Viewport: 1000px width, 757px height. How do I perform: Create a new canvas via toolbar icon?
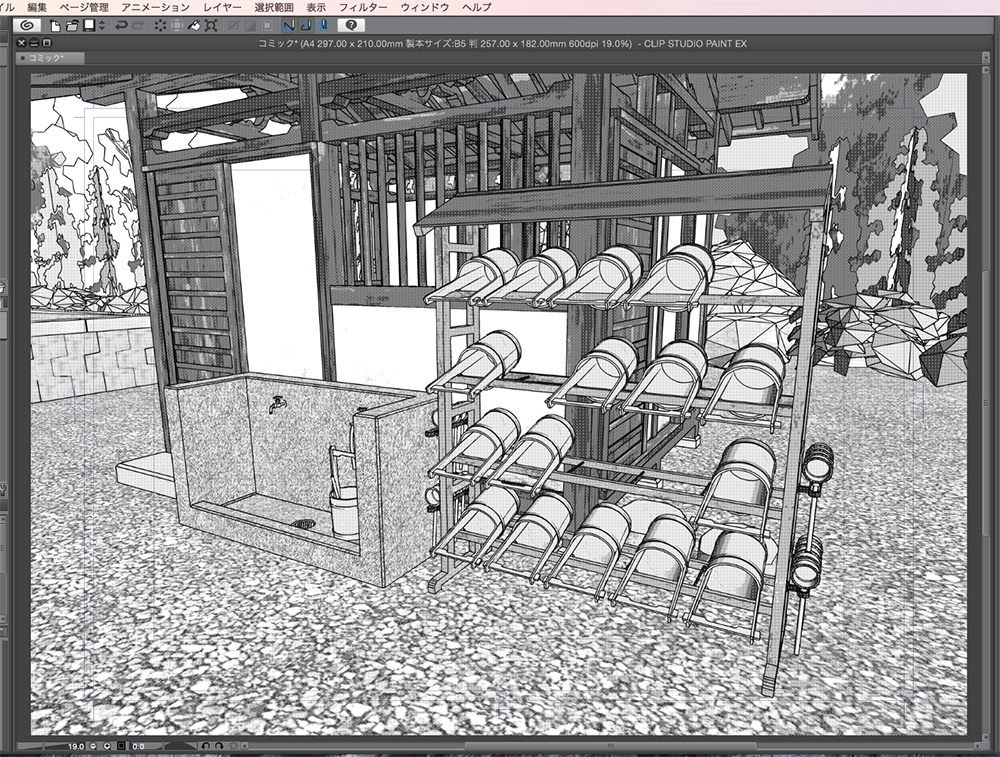(55, 27)
